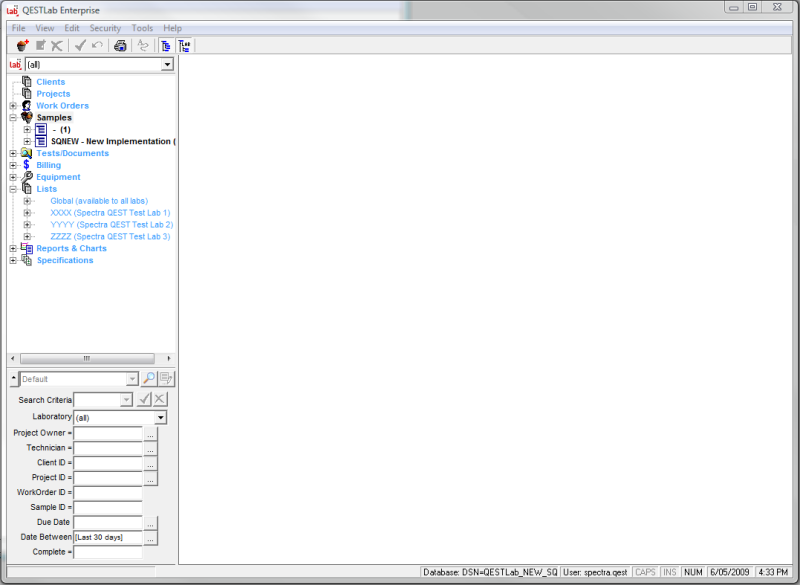This screenshot has height=585, width=800.
Task: Toggle the first tree view display icon
Action: coord(165,45)
